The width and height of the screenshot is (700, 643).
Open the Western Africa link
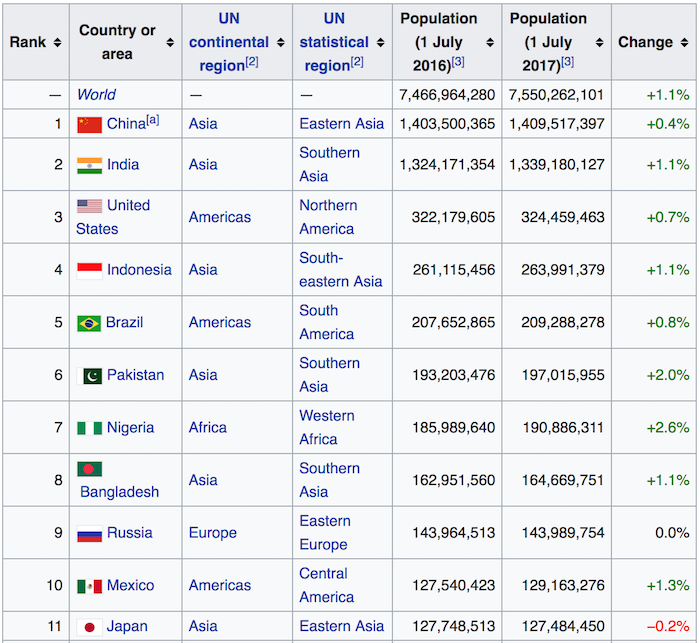click(327, 428)
